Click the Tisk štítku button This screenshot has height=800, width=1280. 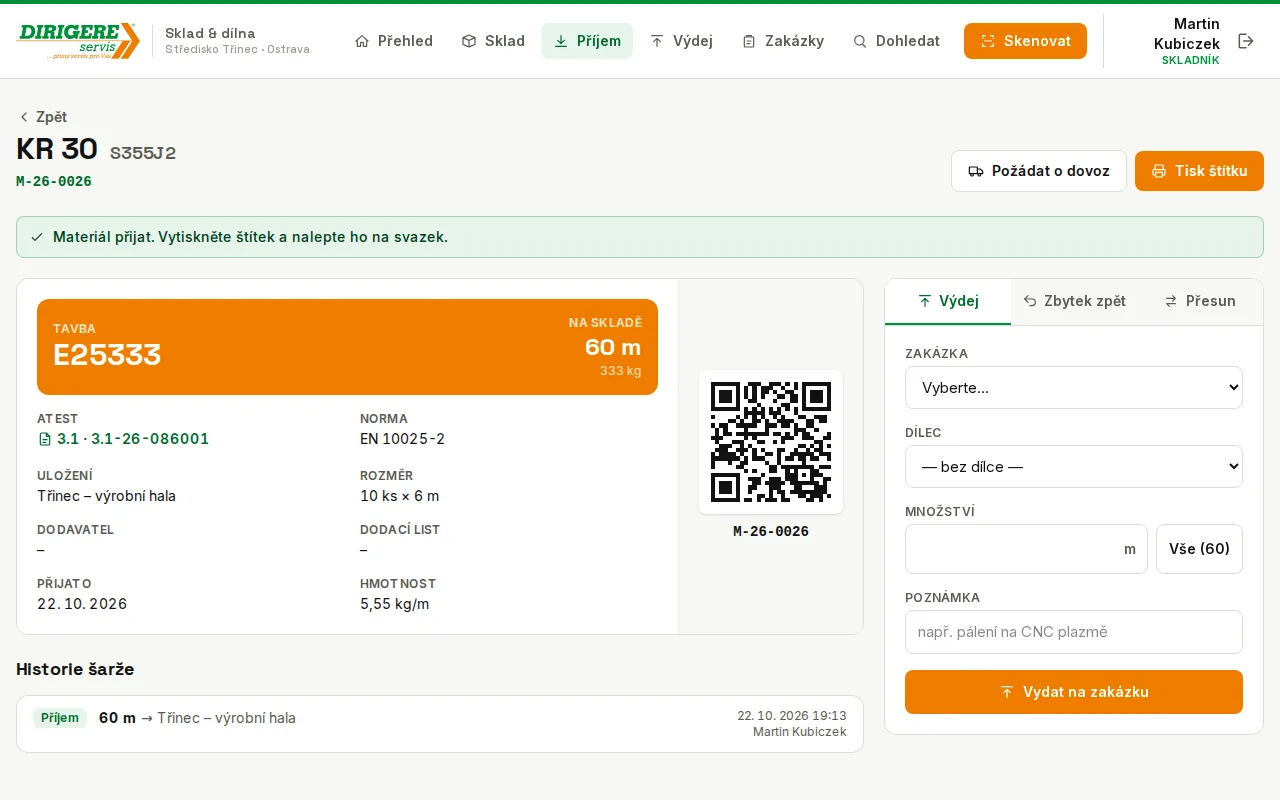[1199, 171]
